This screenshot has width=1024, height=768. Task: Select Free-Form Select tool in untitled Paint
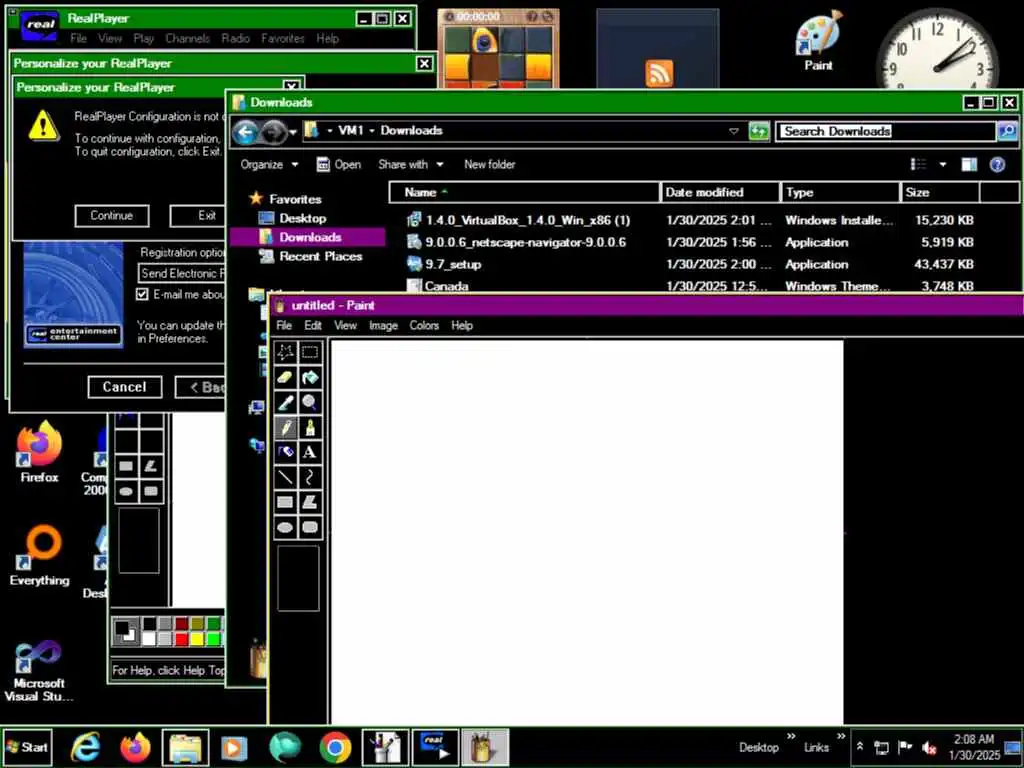coord(285,352)
